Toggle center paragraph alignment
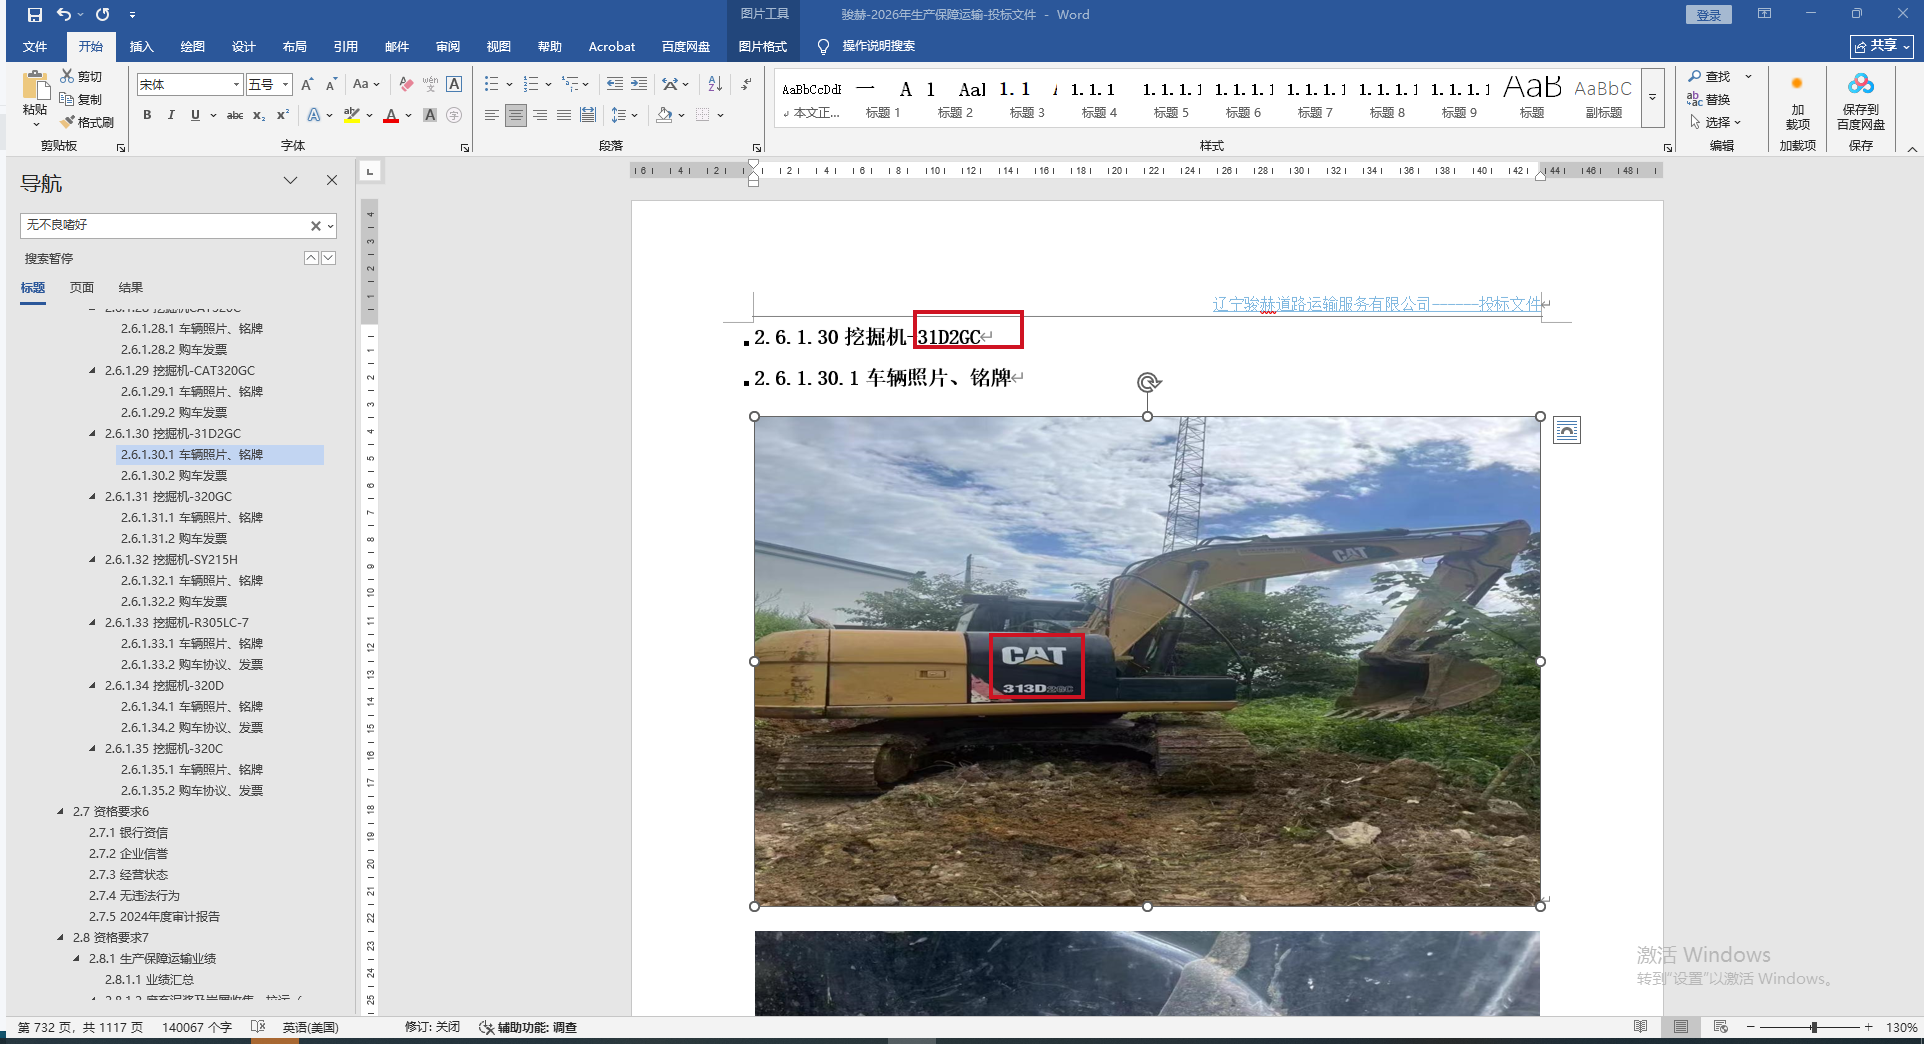The width and height of the screenshot is (1924, 1044). [x=515, y=115]
